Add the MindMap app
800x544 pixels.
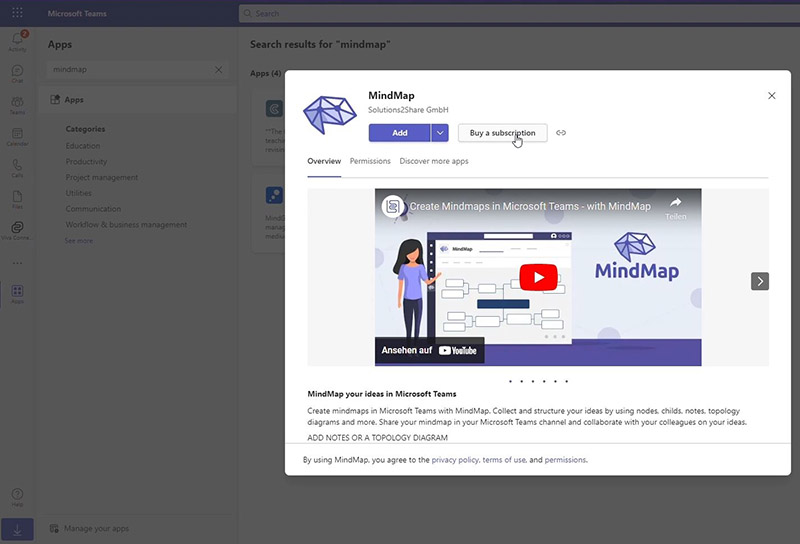[399, 133]
